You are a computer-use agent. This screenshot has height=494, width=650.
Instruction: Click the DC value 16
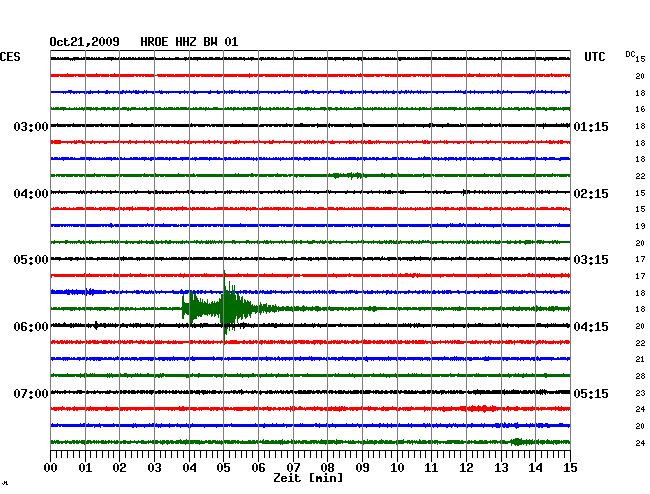640,109
